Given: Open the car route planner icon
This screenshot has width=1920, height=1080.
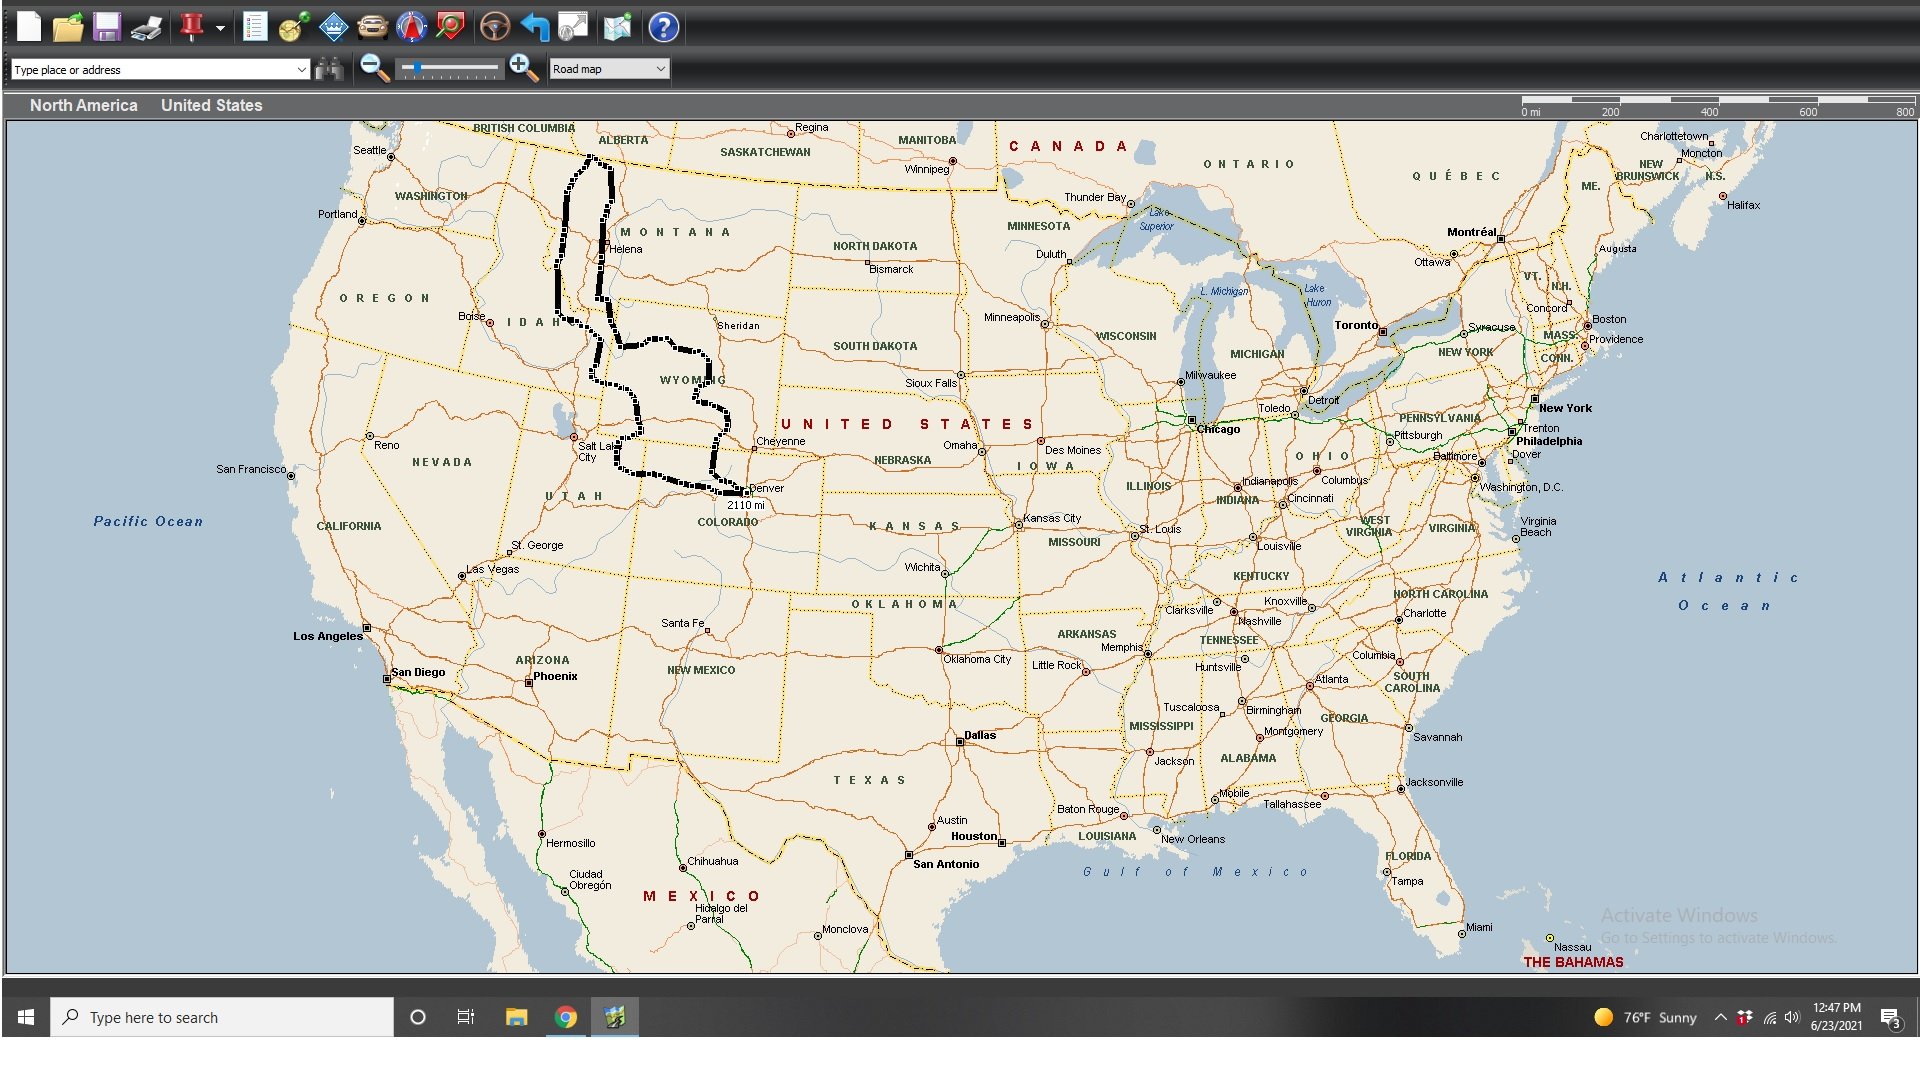Looking at the screenshot, I should click(x=372, y=27).
